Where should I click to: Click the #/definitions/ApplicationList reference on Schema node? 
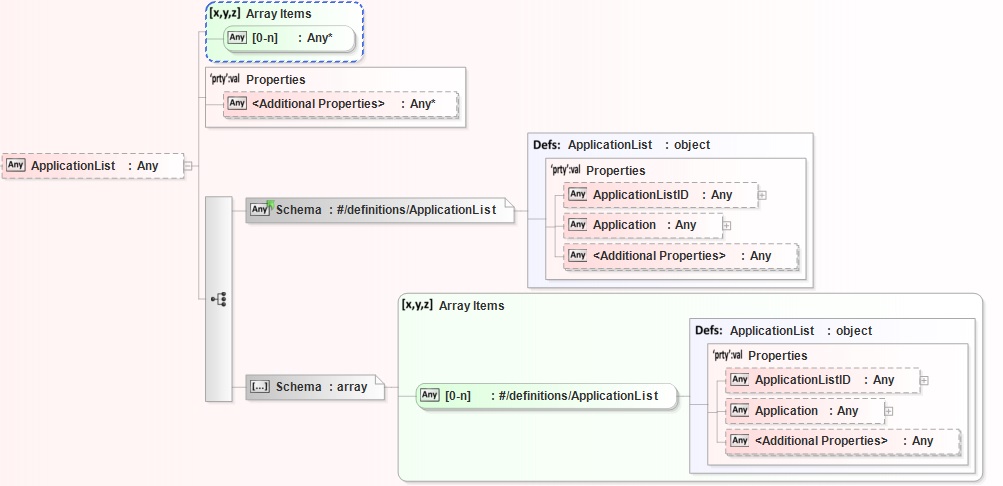(x=417, y=210)
